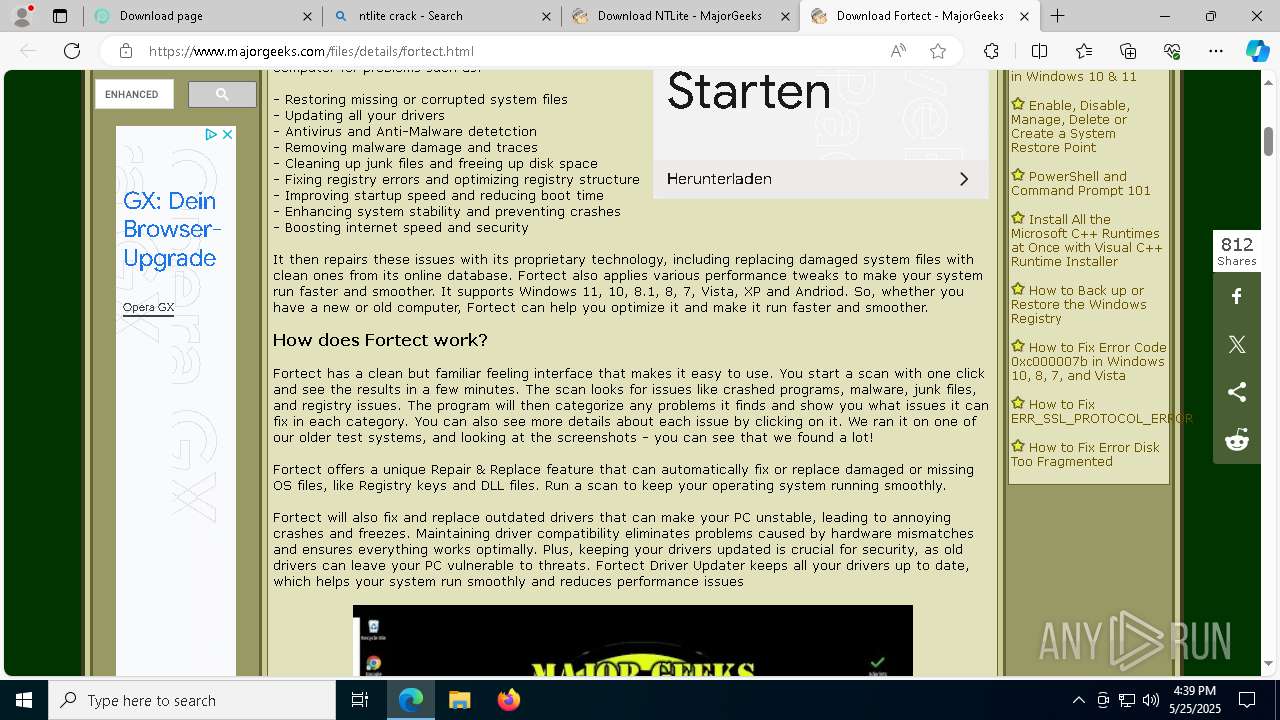
Task: Open browser Extensions icon
Action: [991, 51]
